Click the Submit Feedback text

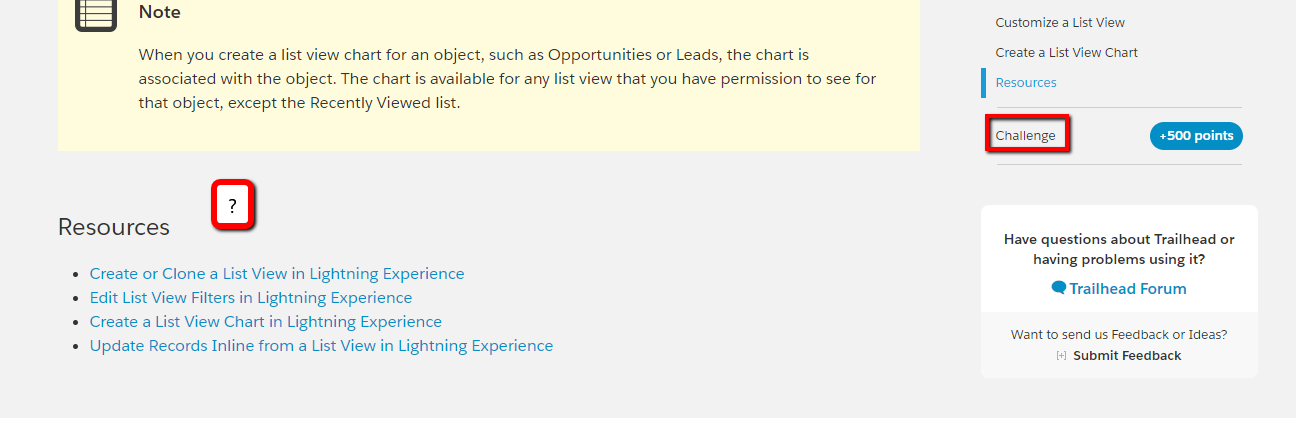tap(1127, 356)
